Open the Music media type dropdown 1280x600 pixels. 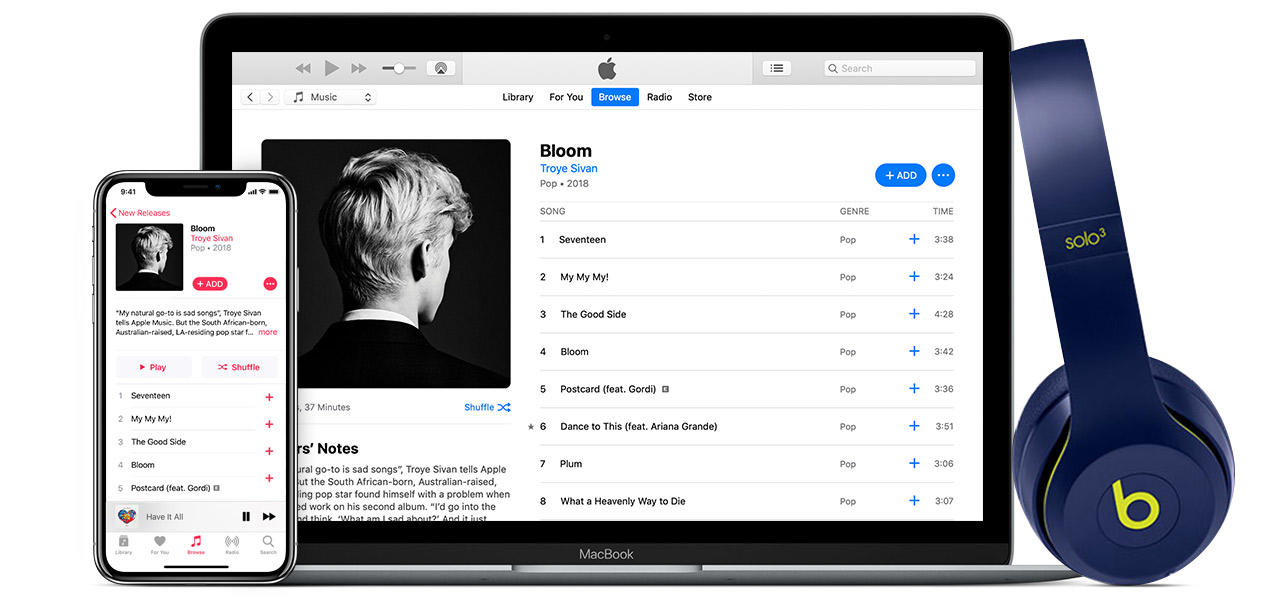click(330, 97)
